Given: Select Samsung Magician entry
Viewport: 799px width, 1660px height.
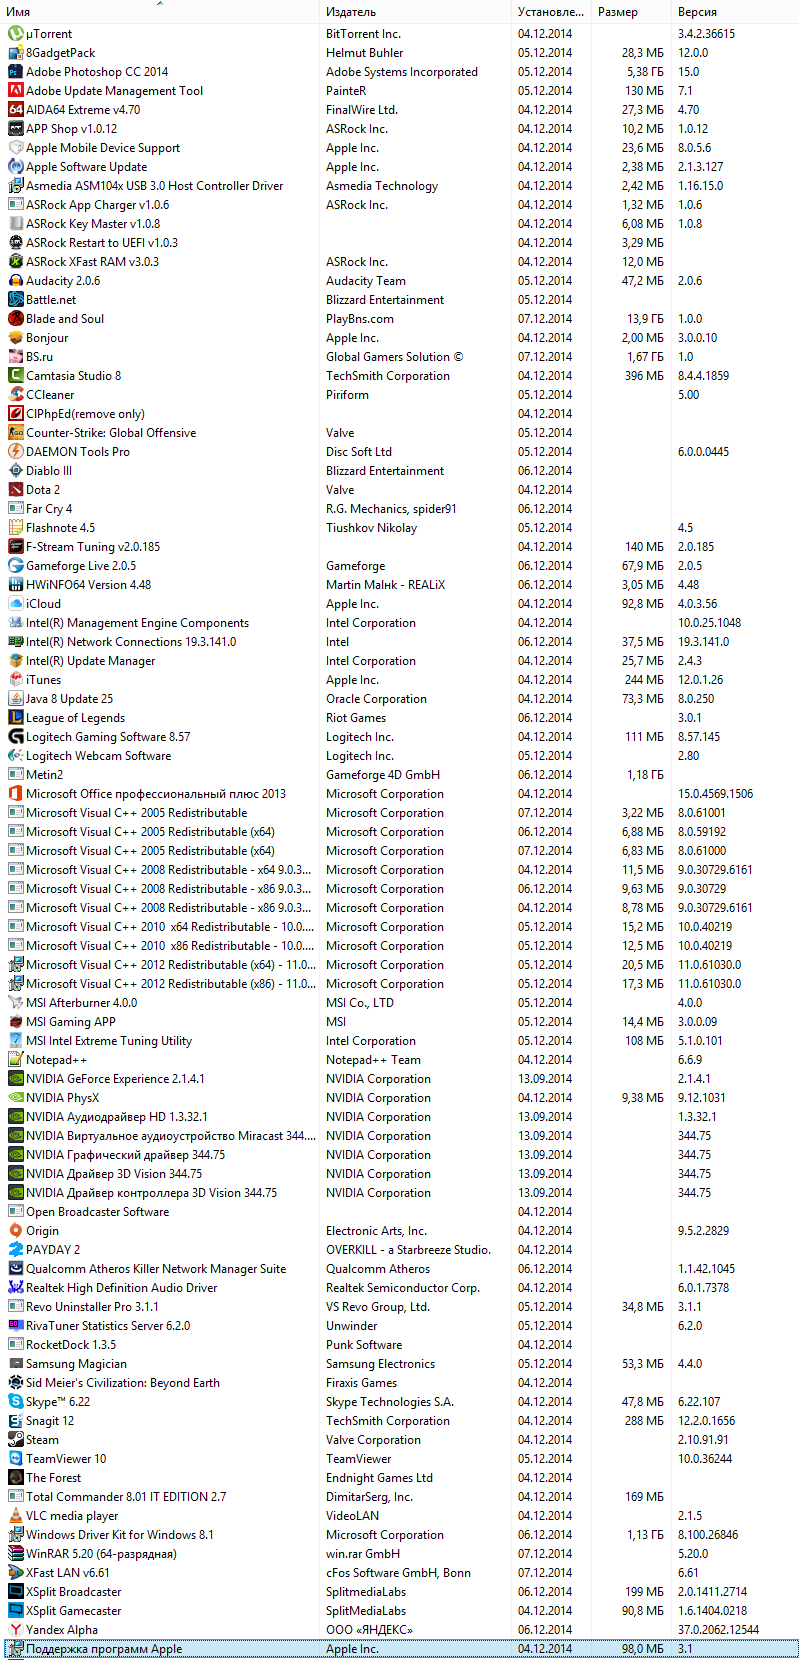Looking at the screenshot, I should pos(76,1363).
